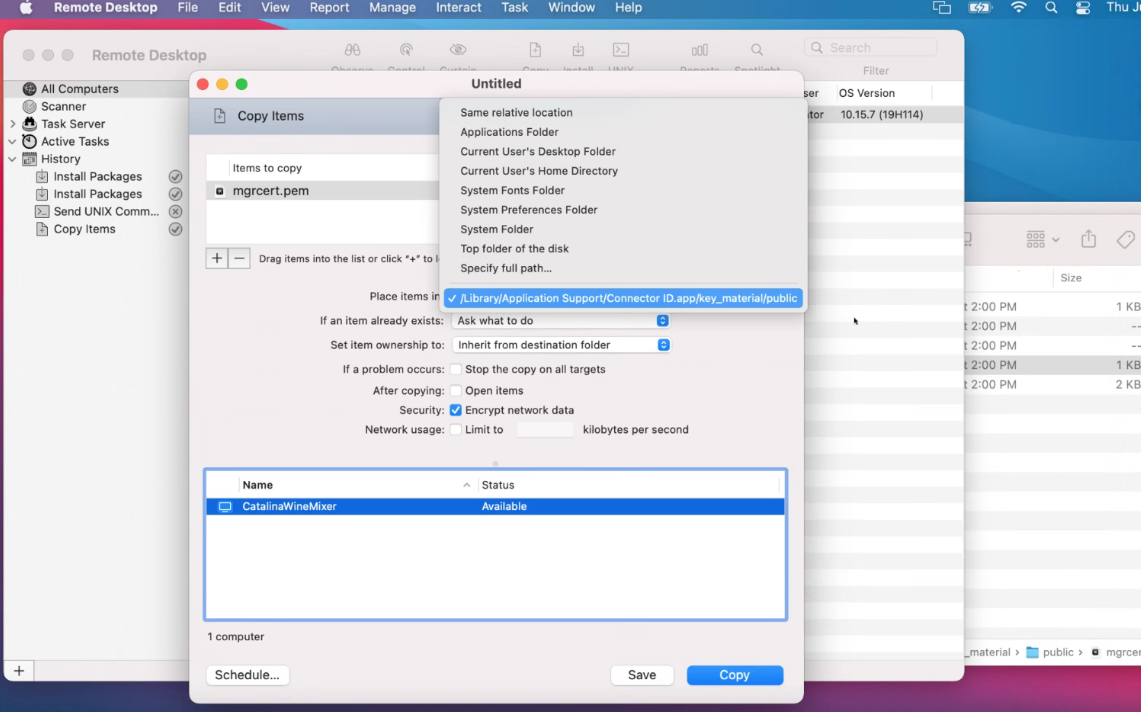The image size is (1141, 712).
Task: Collapse the History disclosure arrow
Action: tap(12, 159)
